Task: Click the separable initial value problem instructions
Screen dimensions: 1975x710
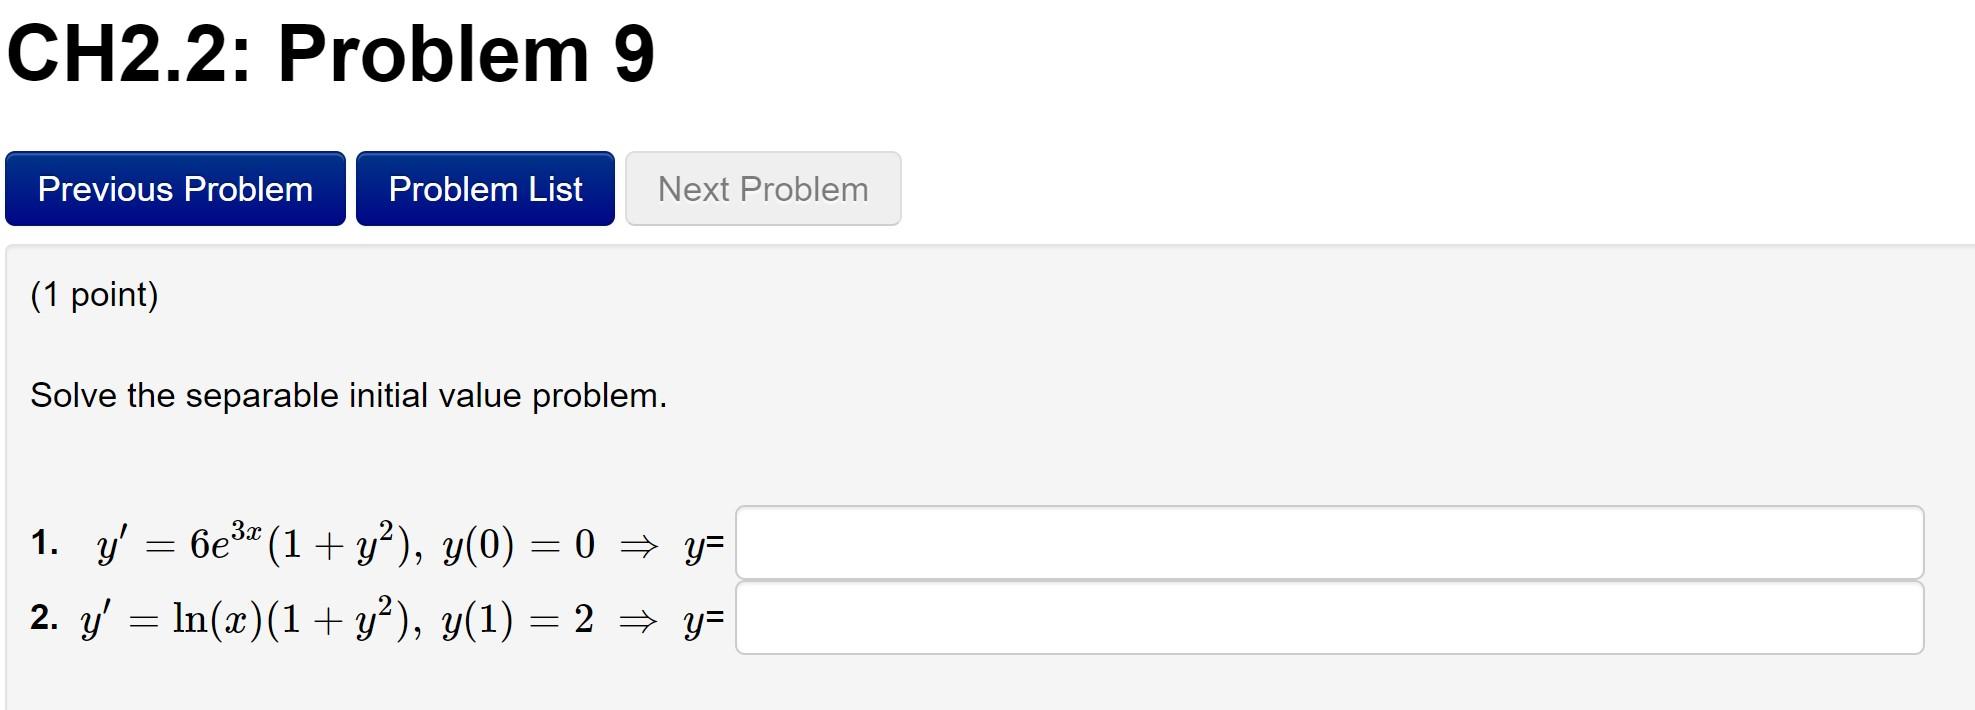Action: 348,395
